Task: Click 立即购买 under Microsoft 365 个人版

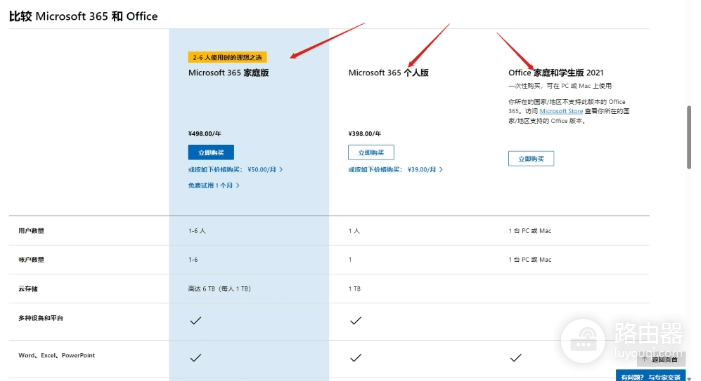Action: 371,152
